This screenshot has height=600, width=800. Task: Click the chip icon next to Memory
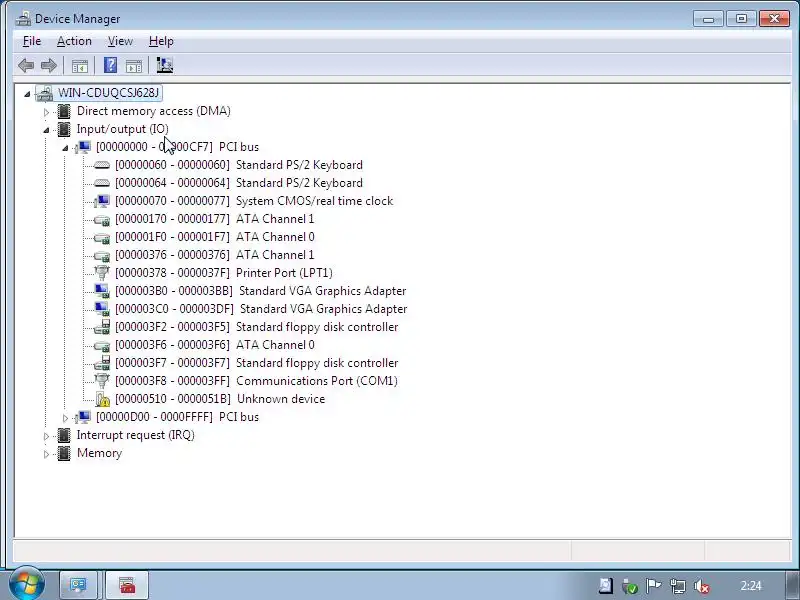pyautogui.click(x=64, y=453)
